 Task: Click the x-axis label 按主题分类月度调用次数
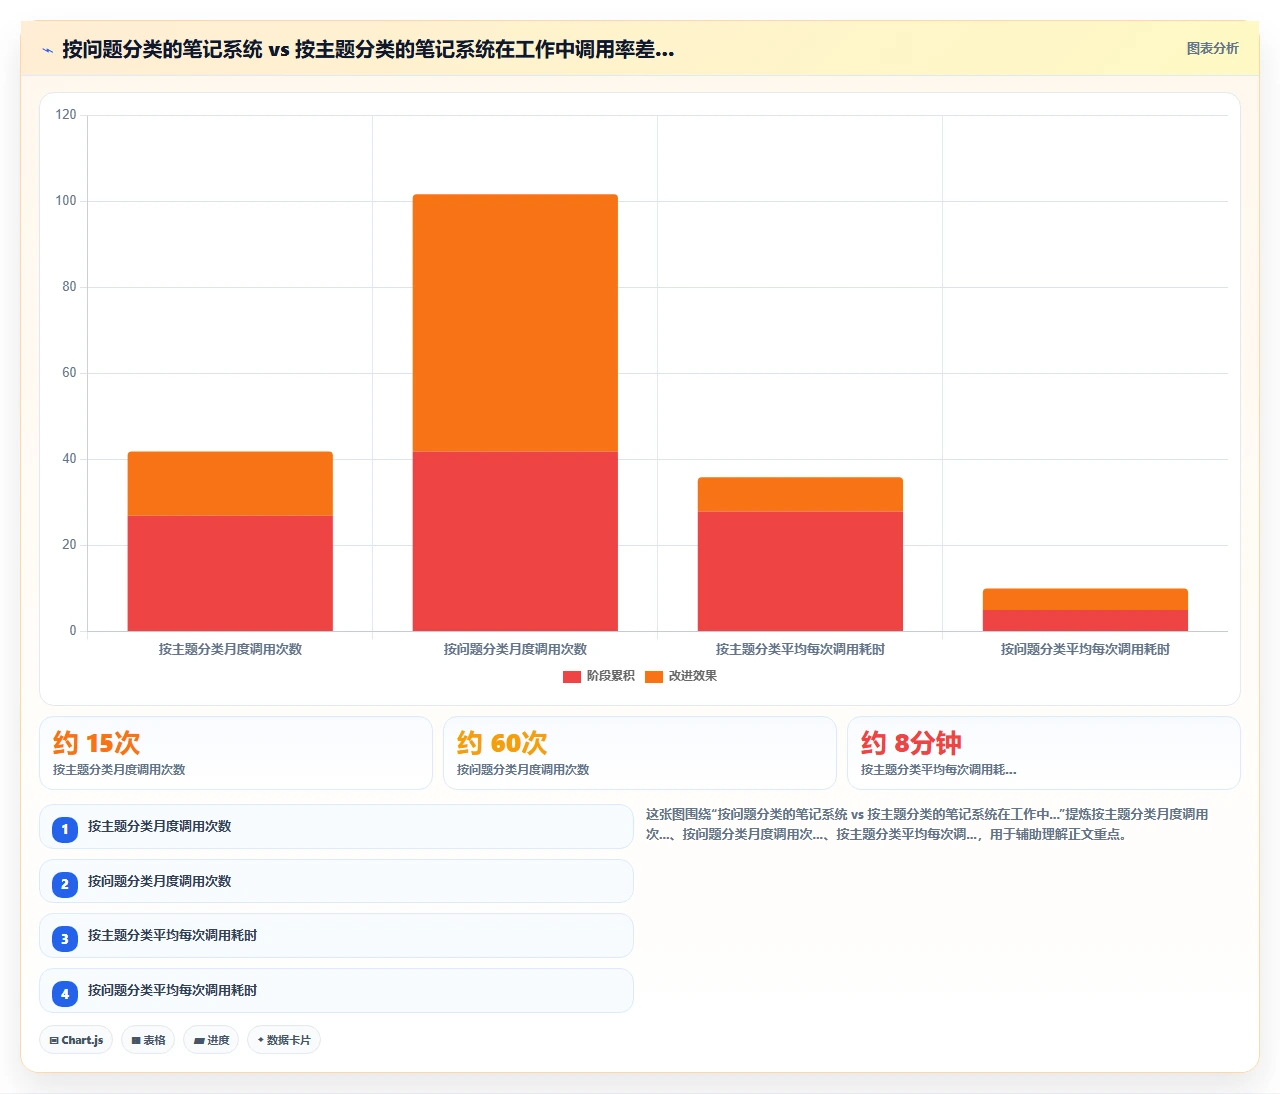(230, 649)
